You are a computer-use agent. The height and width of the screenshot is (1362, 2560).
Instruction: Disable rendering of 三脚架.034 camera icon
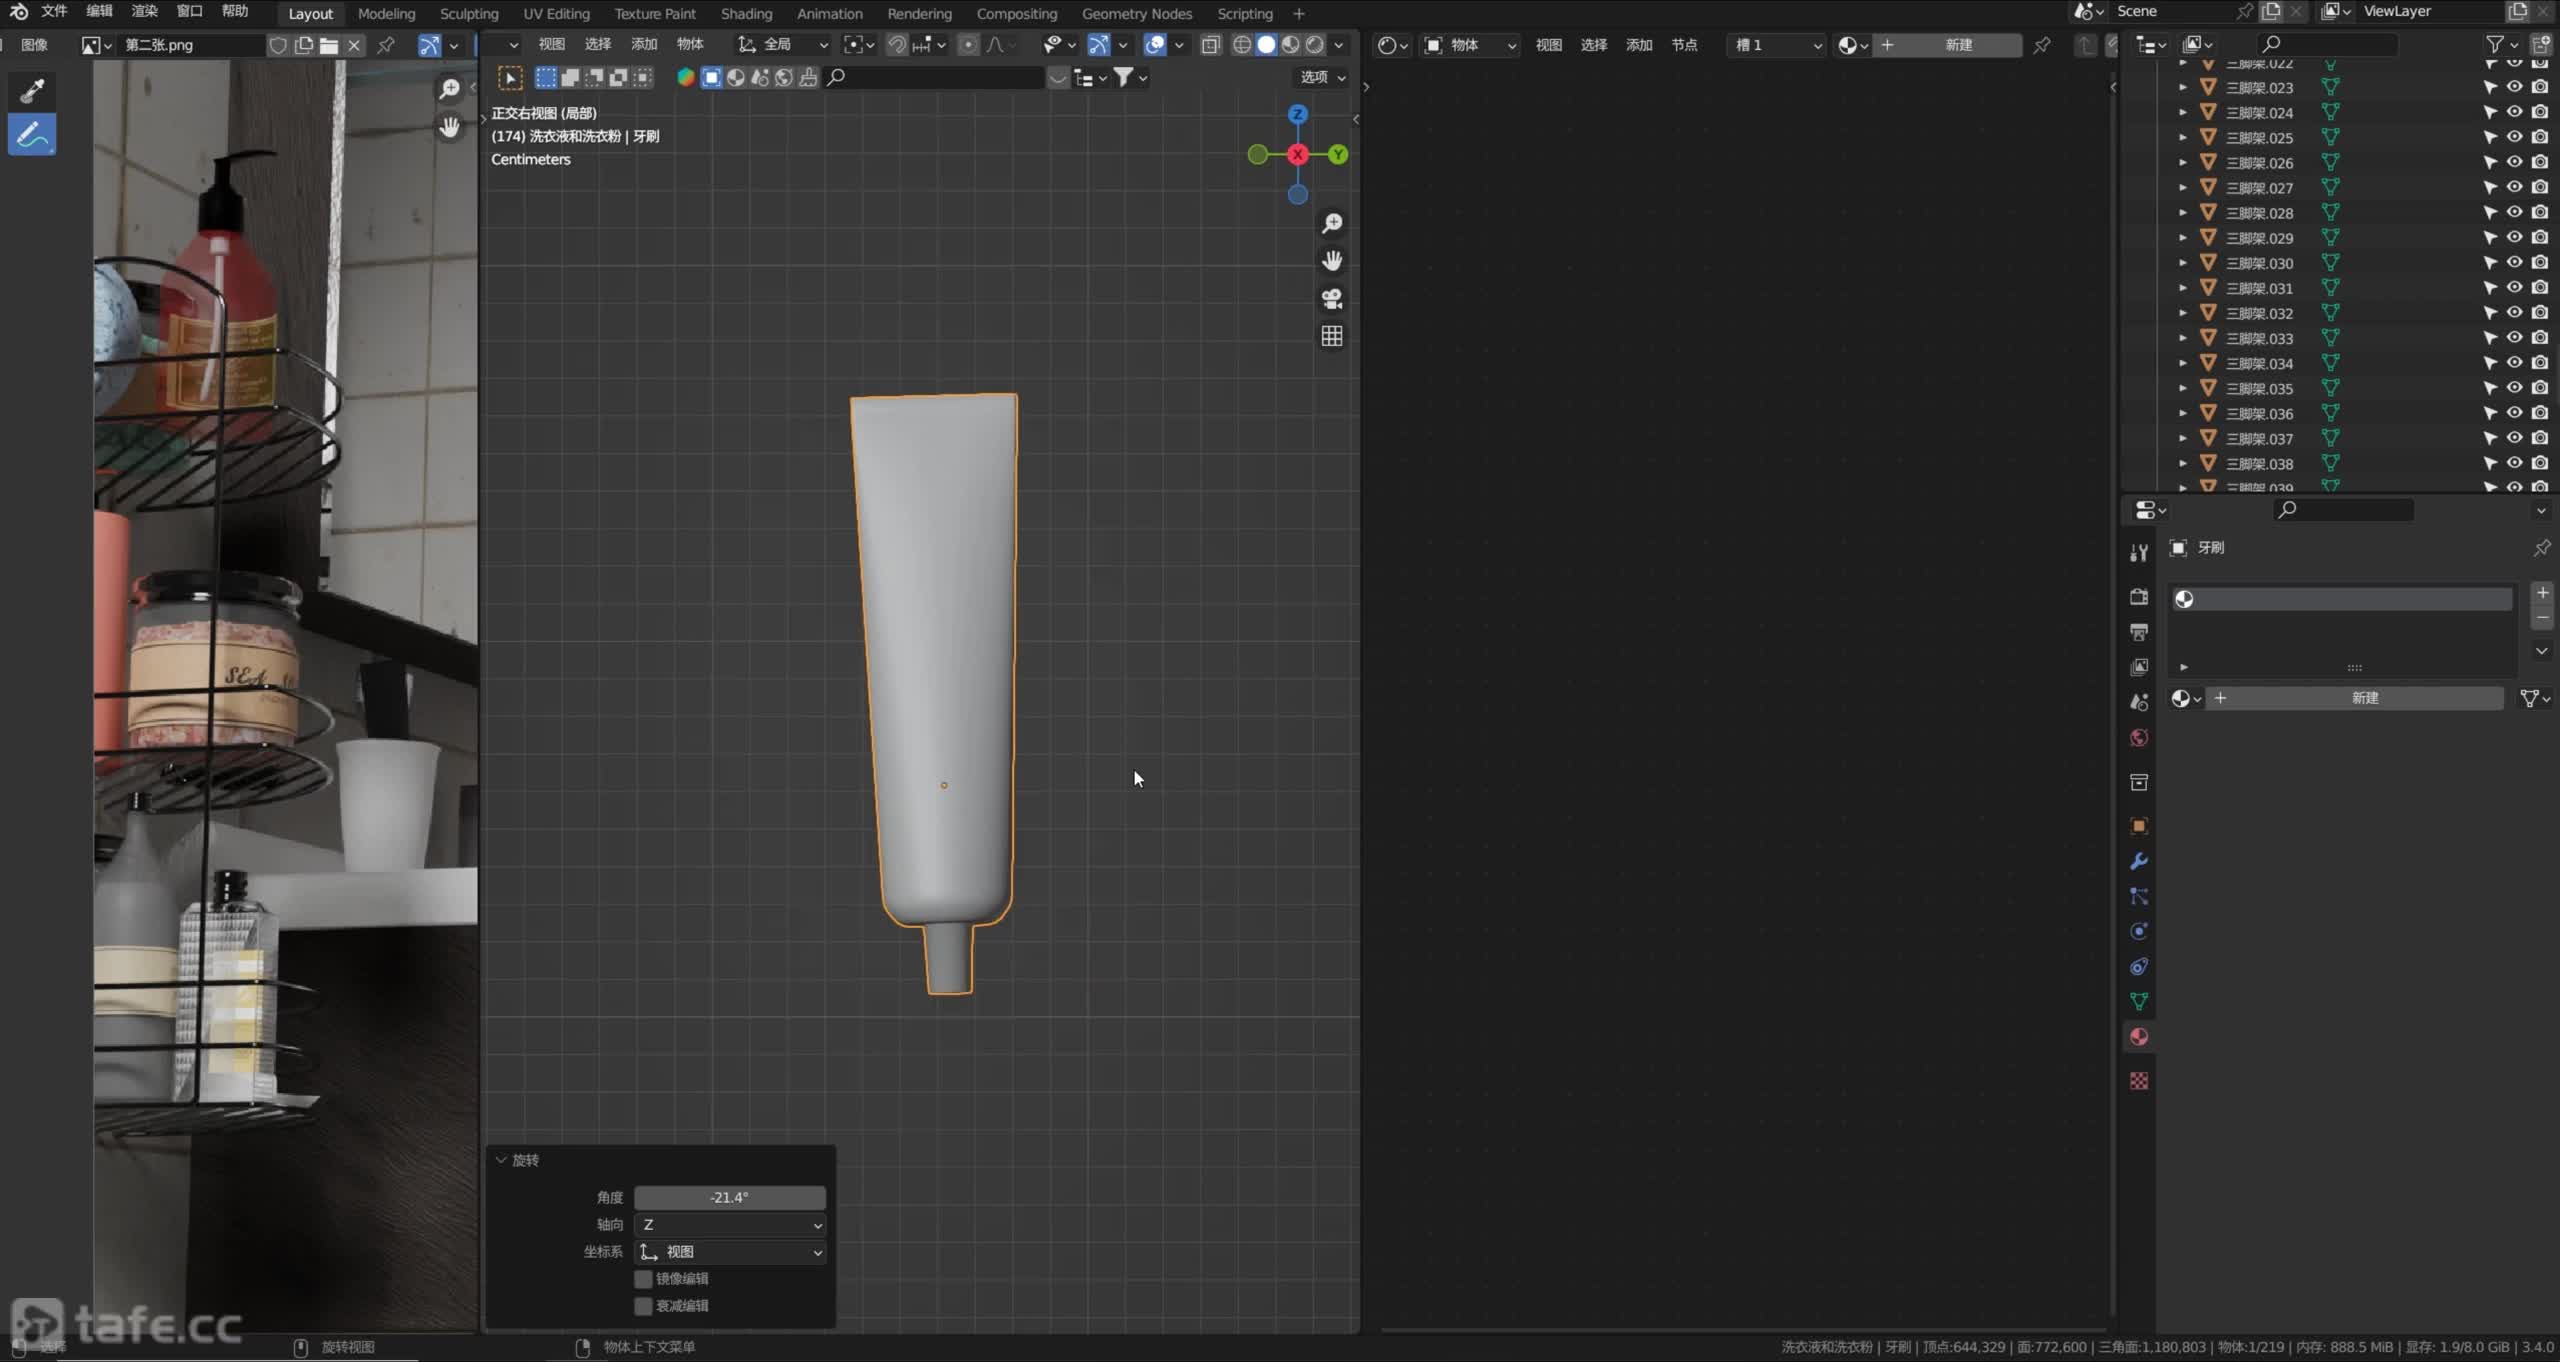click(x=2540, y=363)
